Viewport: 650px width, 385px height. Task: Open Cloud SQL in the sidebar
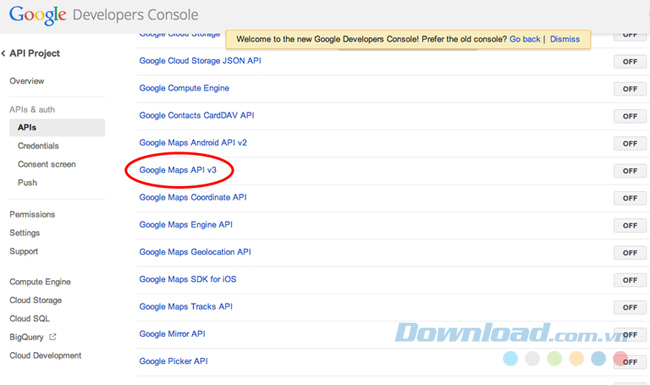29,319
